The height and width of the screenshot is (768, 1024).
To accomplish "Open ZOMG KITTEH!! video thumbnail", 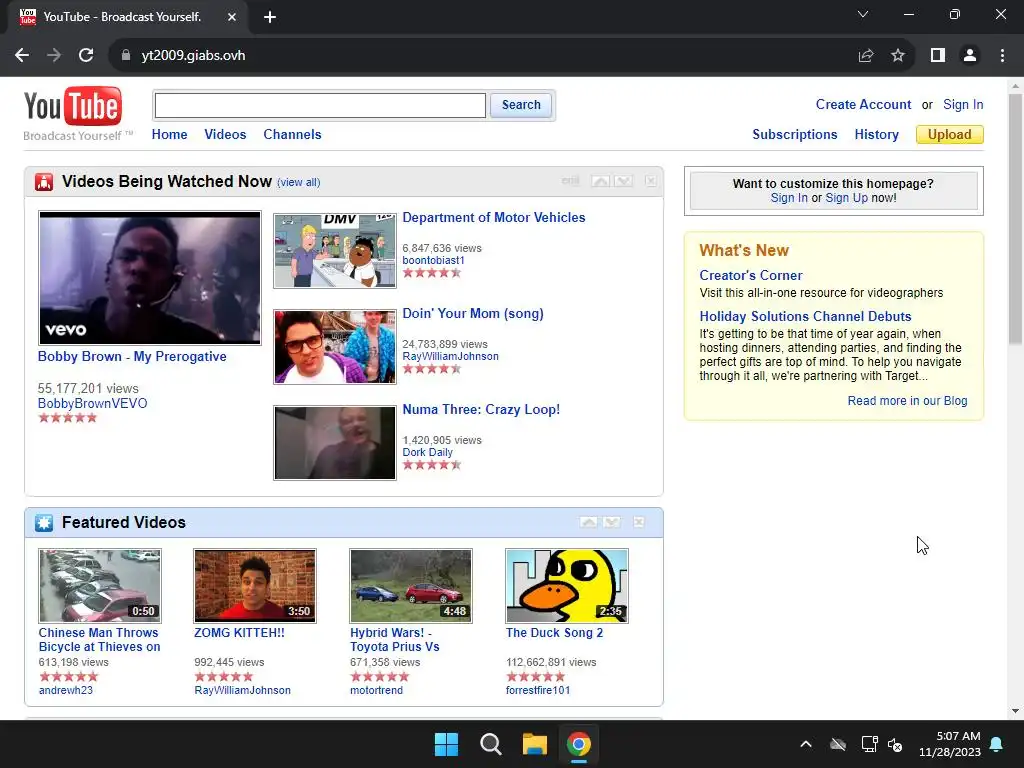I will coord(255,586).
